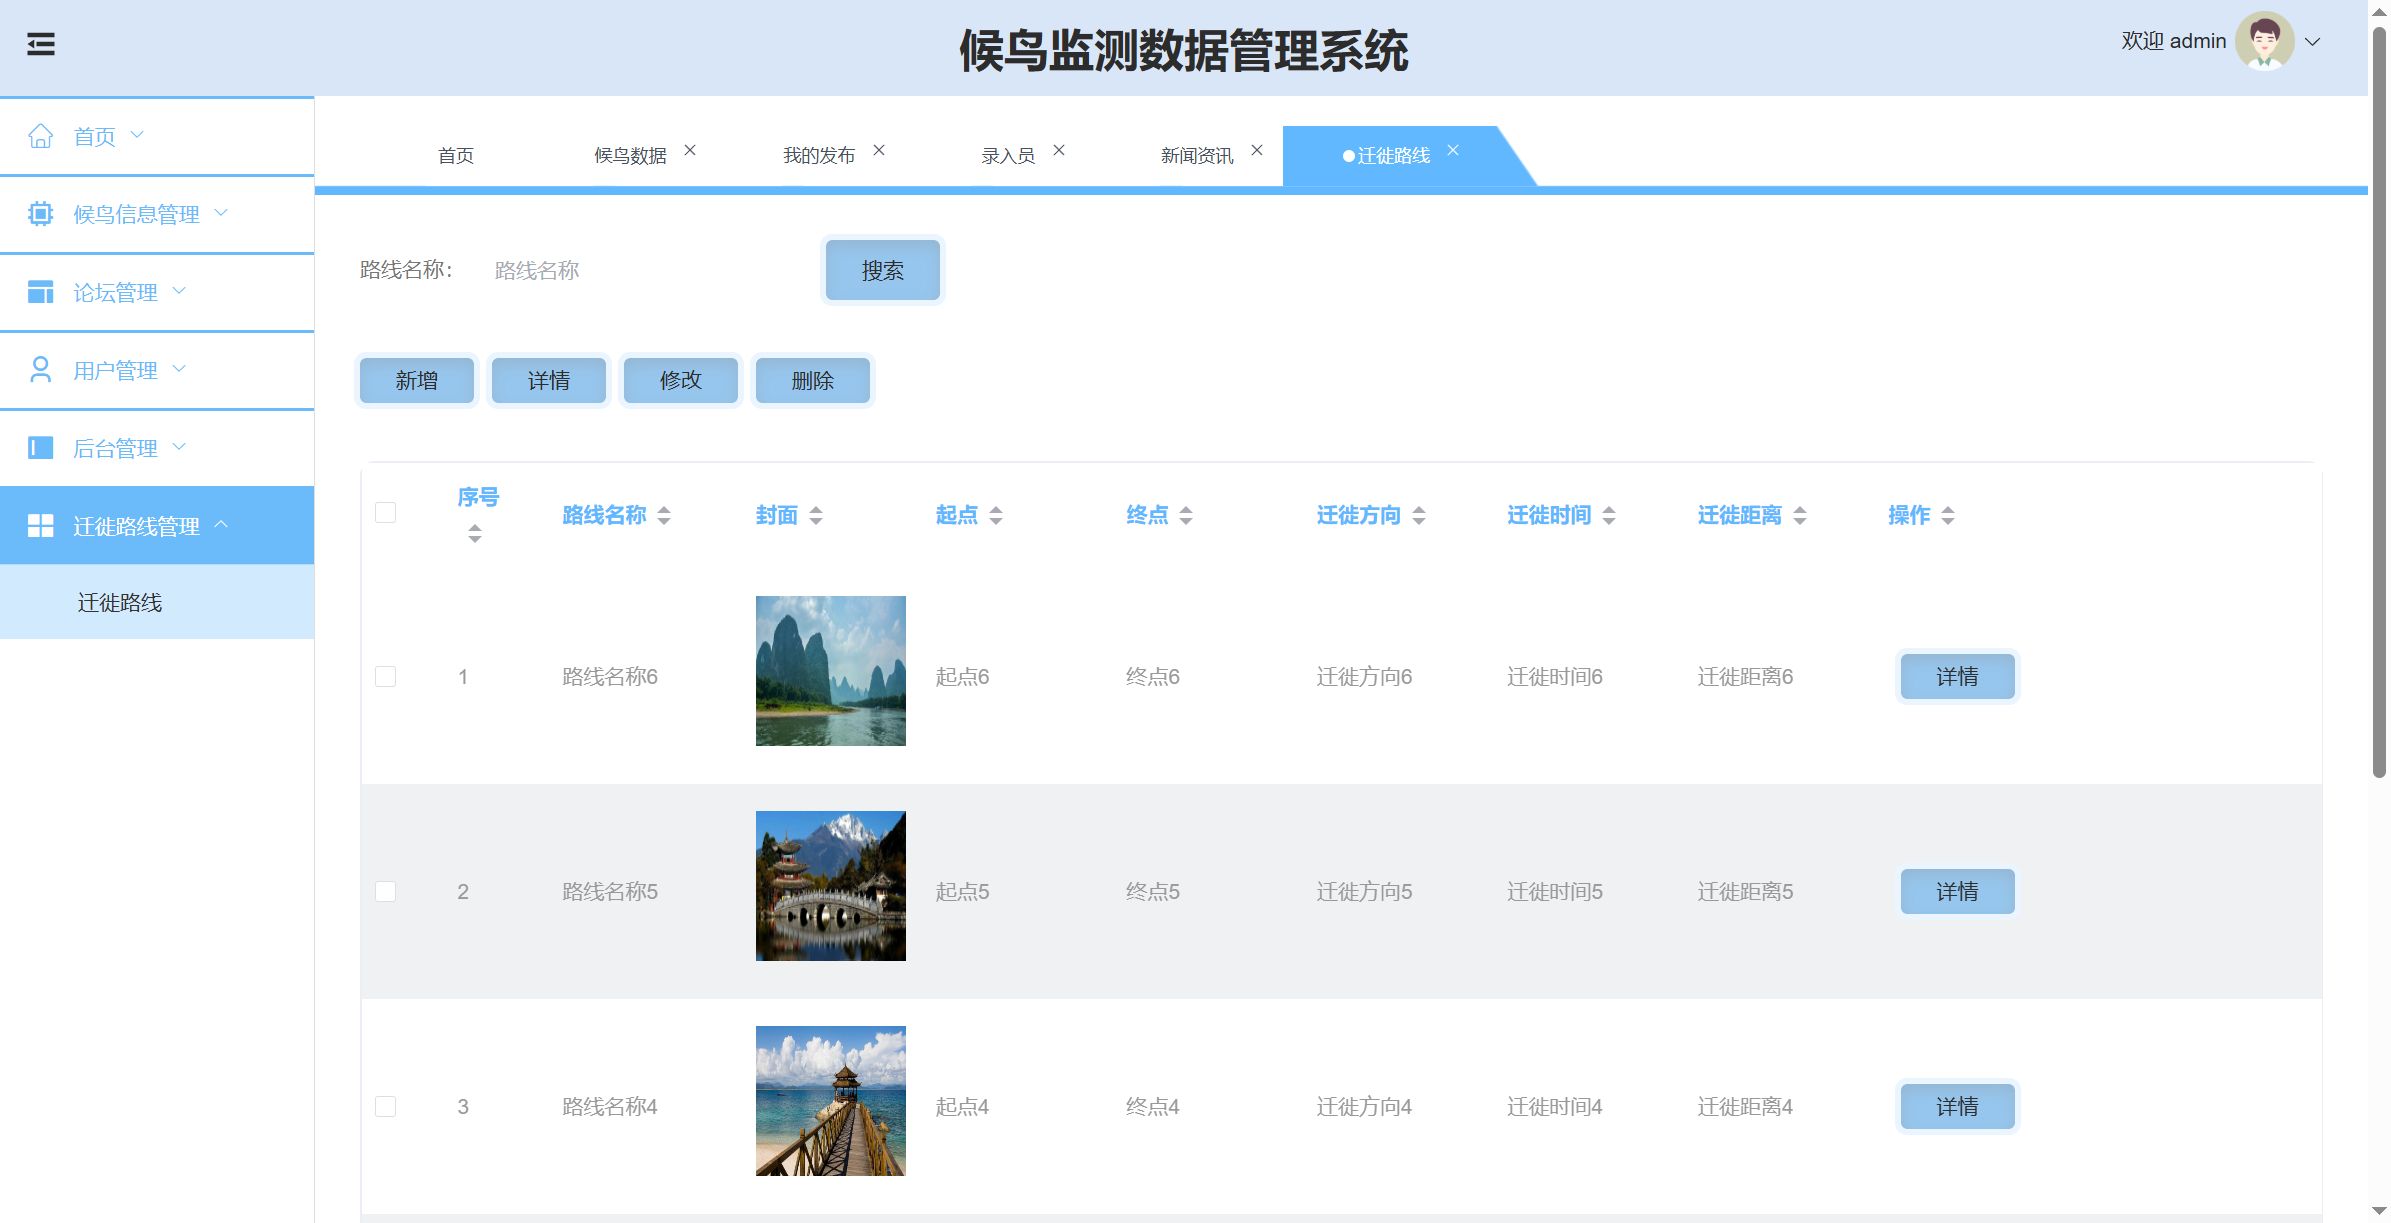
Task: Switch to the 新闻资讯 tab
Action: click(x=1197, y=156)
